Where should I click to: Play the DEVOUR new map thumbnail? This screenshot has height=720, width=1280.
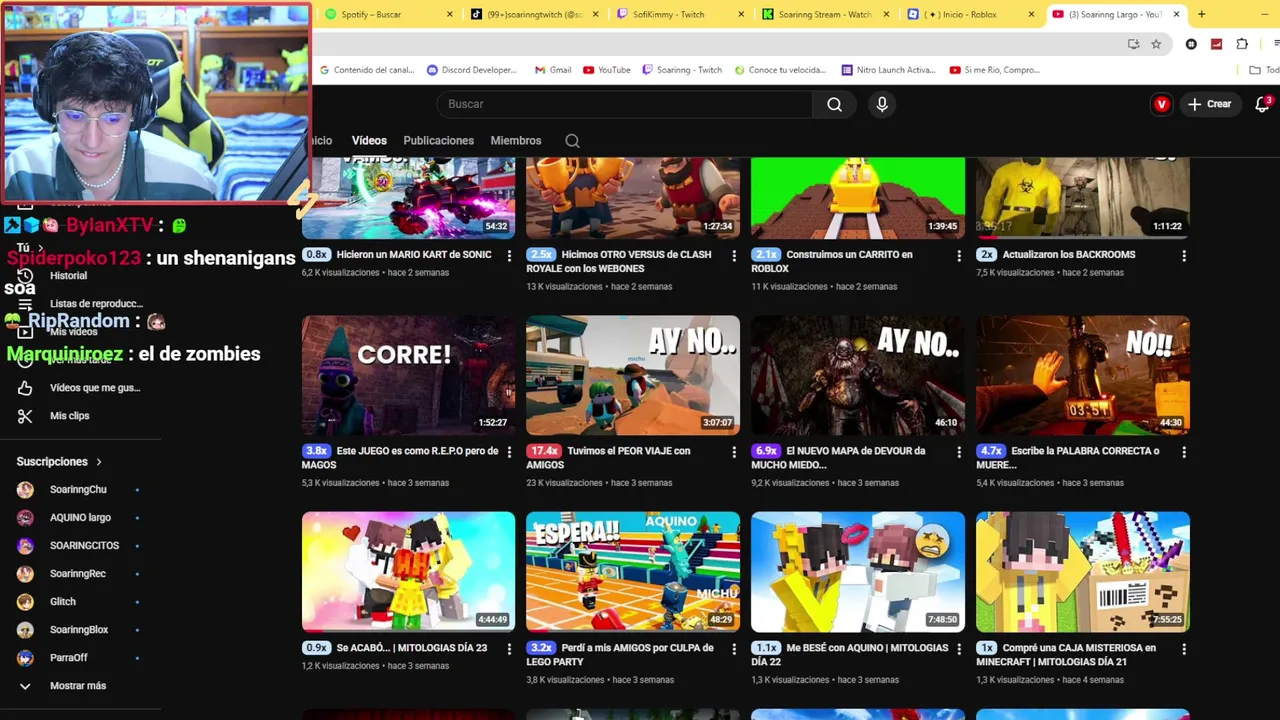click(858, 375)
